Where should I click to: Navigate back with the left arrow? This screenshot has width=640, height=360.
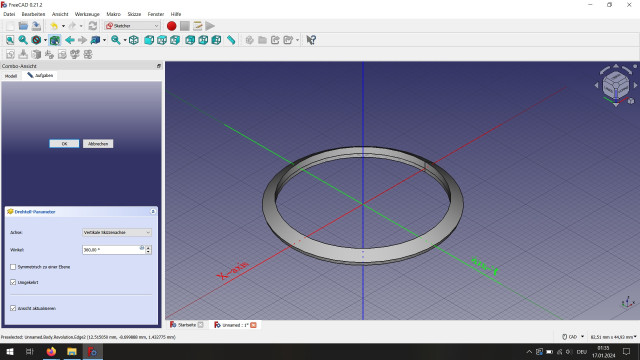click(69, 40)
